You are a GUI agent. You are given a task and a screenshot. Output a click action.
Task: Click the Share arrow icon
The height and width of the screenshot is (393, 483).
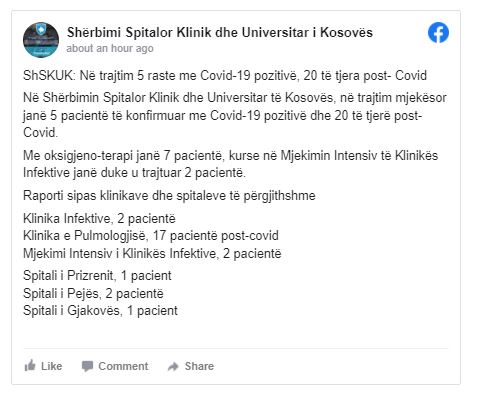(173, 367)
